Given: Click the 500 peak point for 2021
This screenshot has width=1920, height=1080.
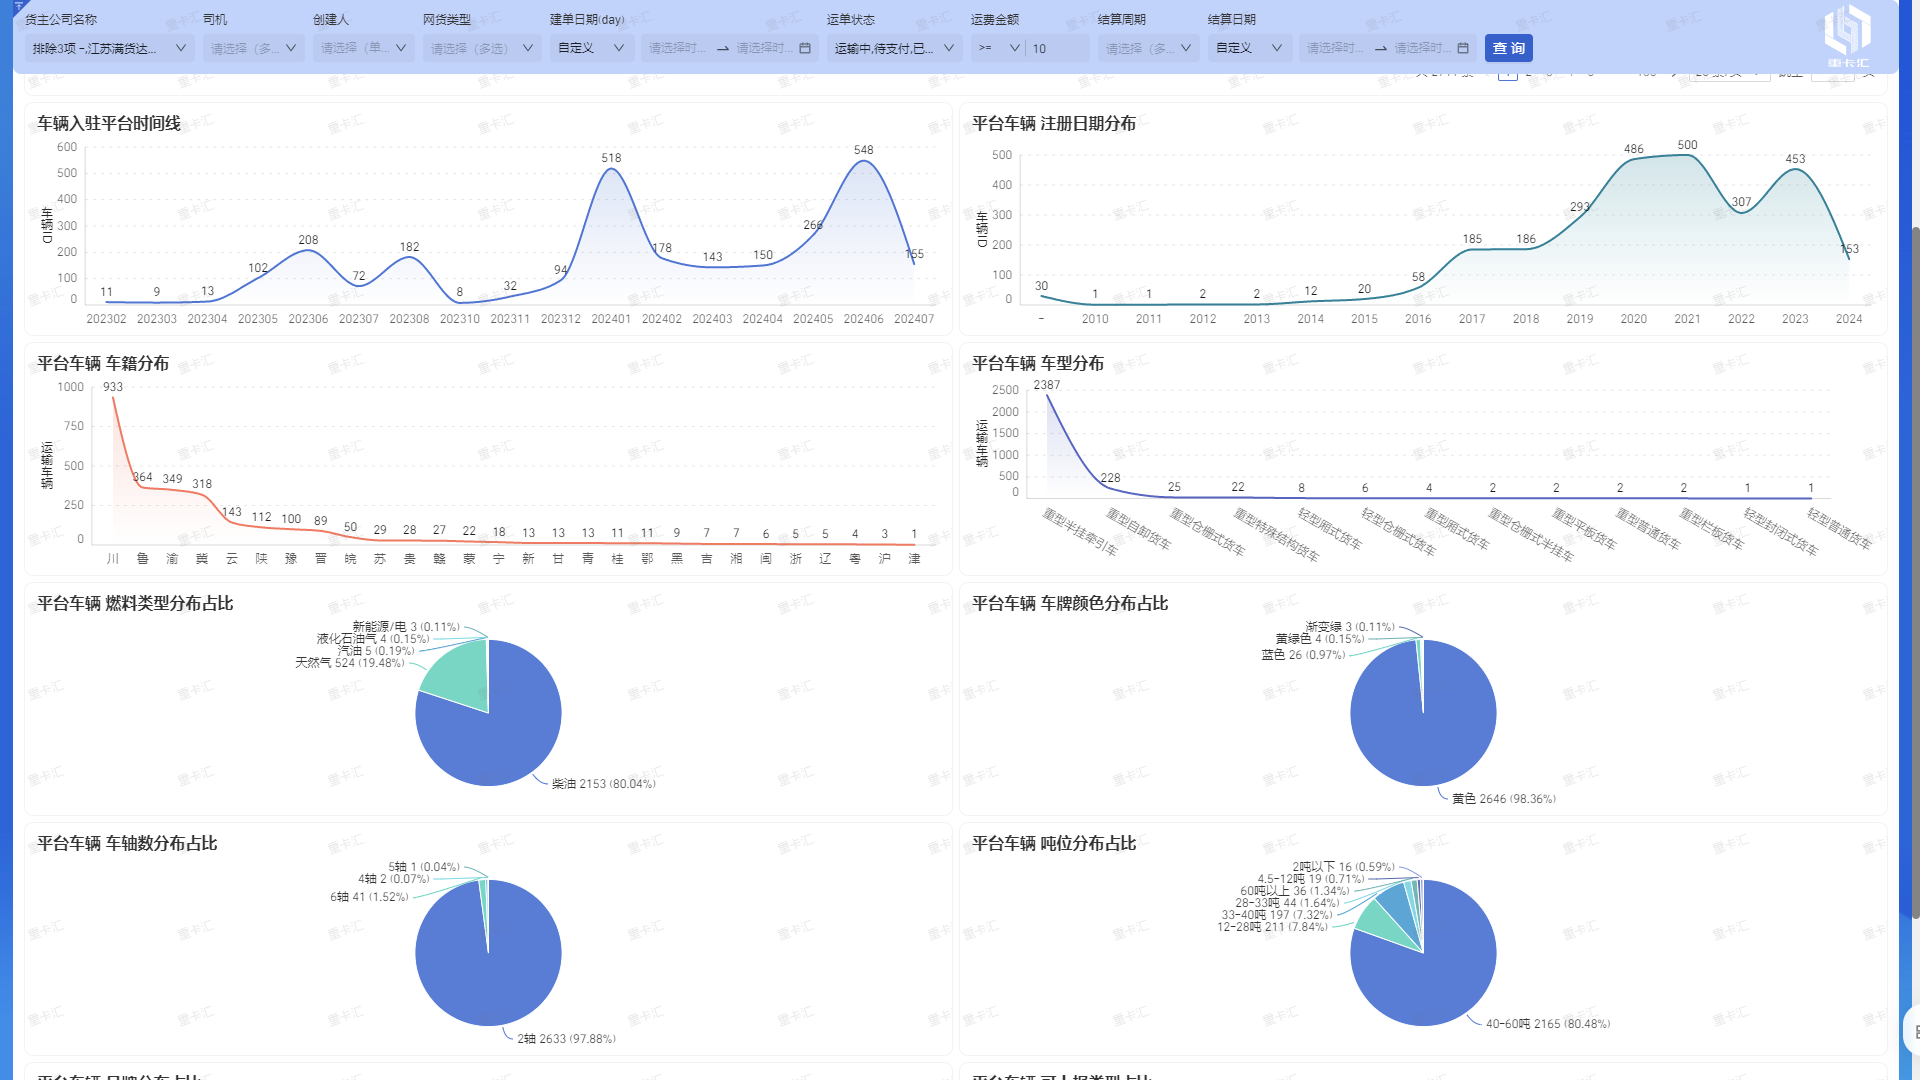Looking at the screenshot, I should [x=1687, y=155].
